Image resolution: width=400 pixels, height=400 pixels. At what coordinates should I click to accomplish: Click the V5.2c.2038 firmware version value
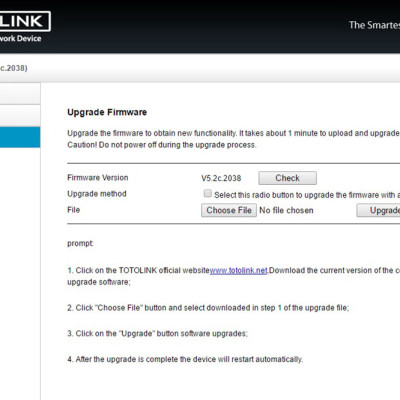(x=221, y=178)
